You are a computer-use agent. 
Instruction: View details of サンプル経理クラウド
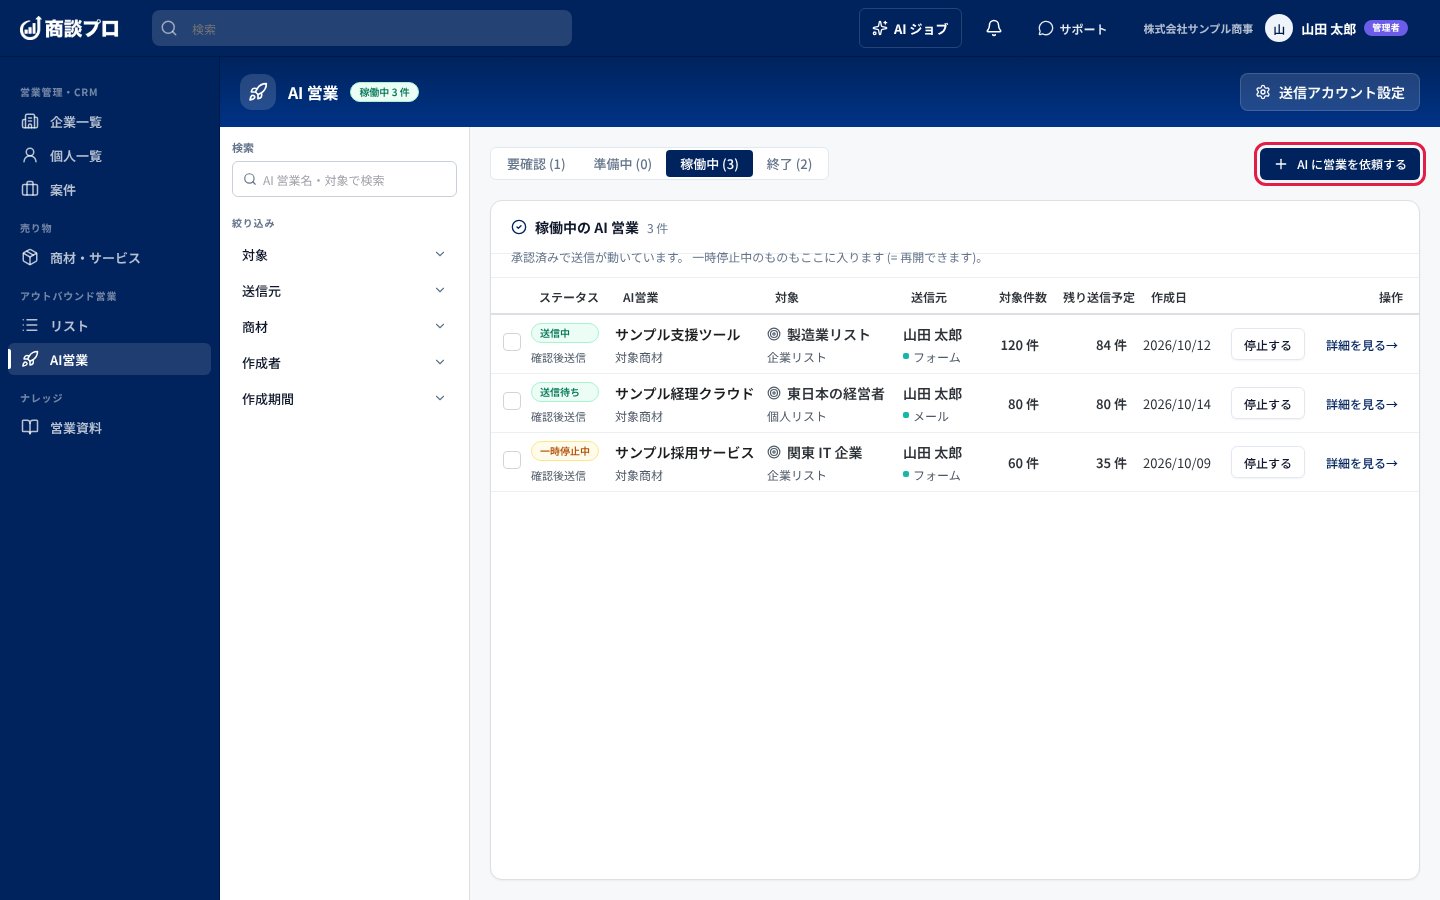(1362, 404)
